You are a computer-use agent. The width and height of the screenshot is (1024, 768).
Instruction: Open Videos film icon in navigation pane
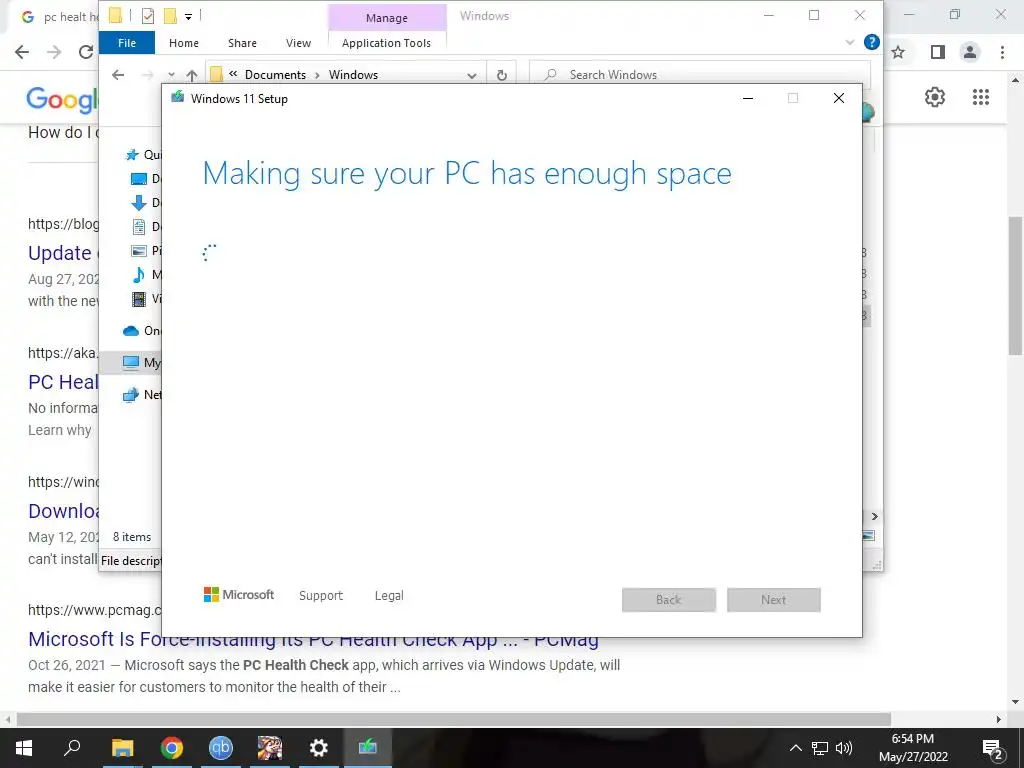(138, 299)
